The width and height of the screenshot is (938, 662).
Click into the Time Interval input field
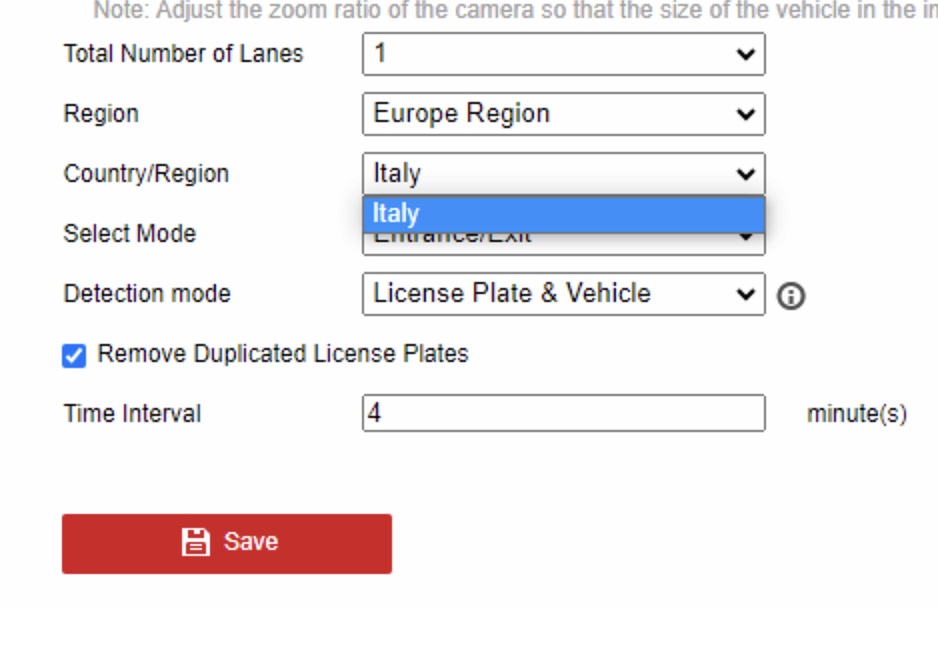[563, 413]
